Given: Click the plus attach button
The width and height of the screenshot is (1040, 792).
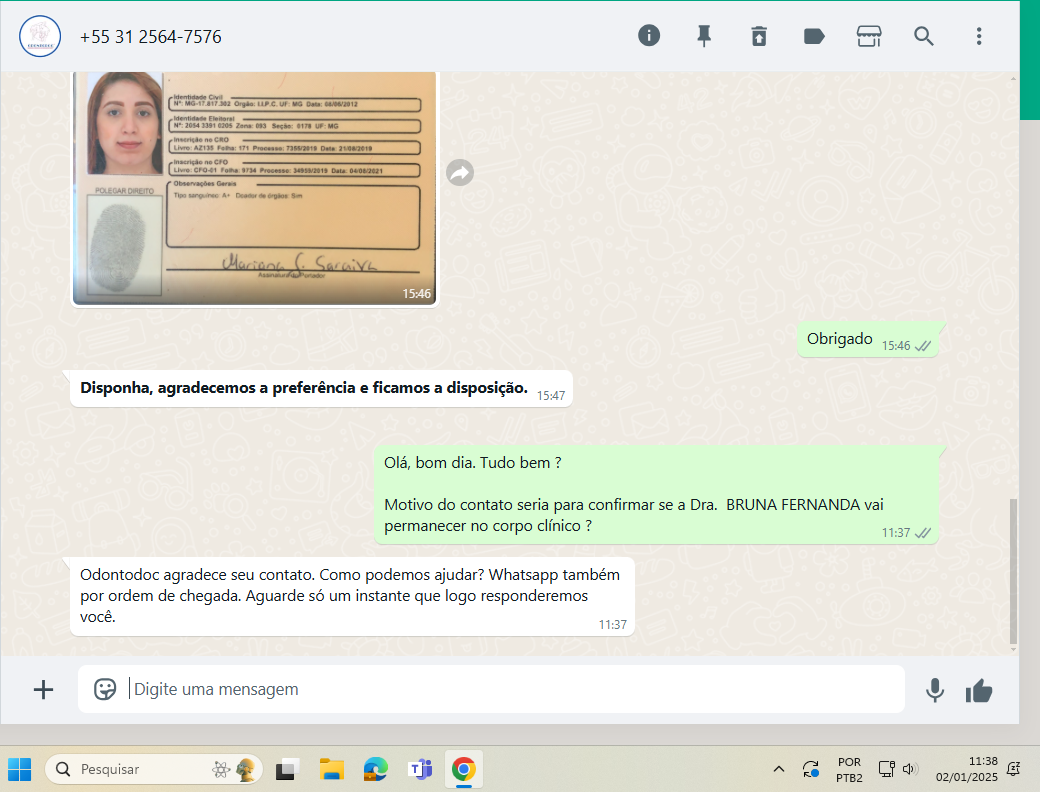Looking at the screenshot, I should tap(43, 690).
